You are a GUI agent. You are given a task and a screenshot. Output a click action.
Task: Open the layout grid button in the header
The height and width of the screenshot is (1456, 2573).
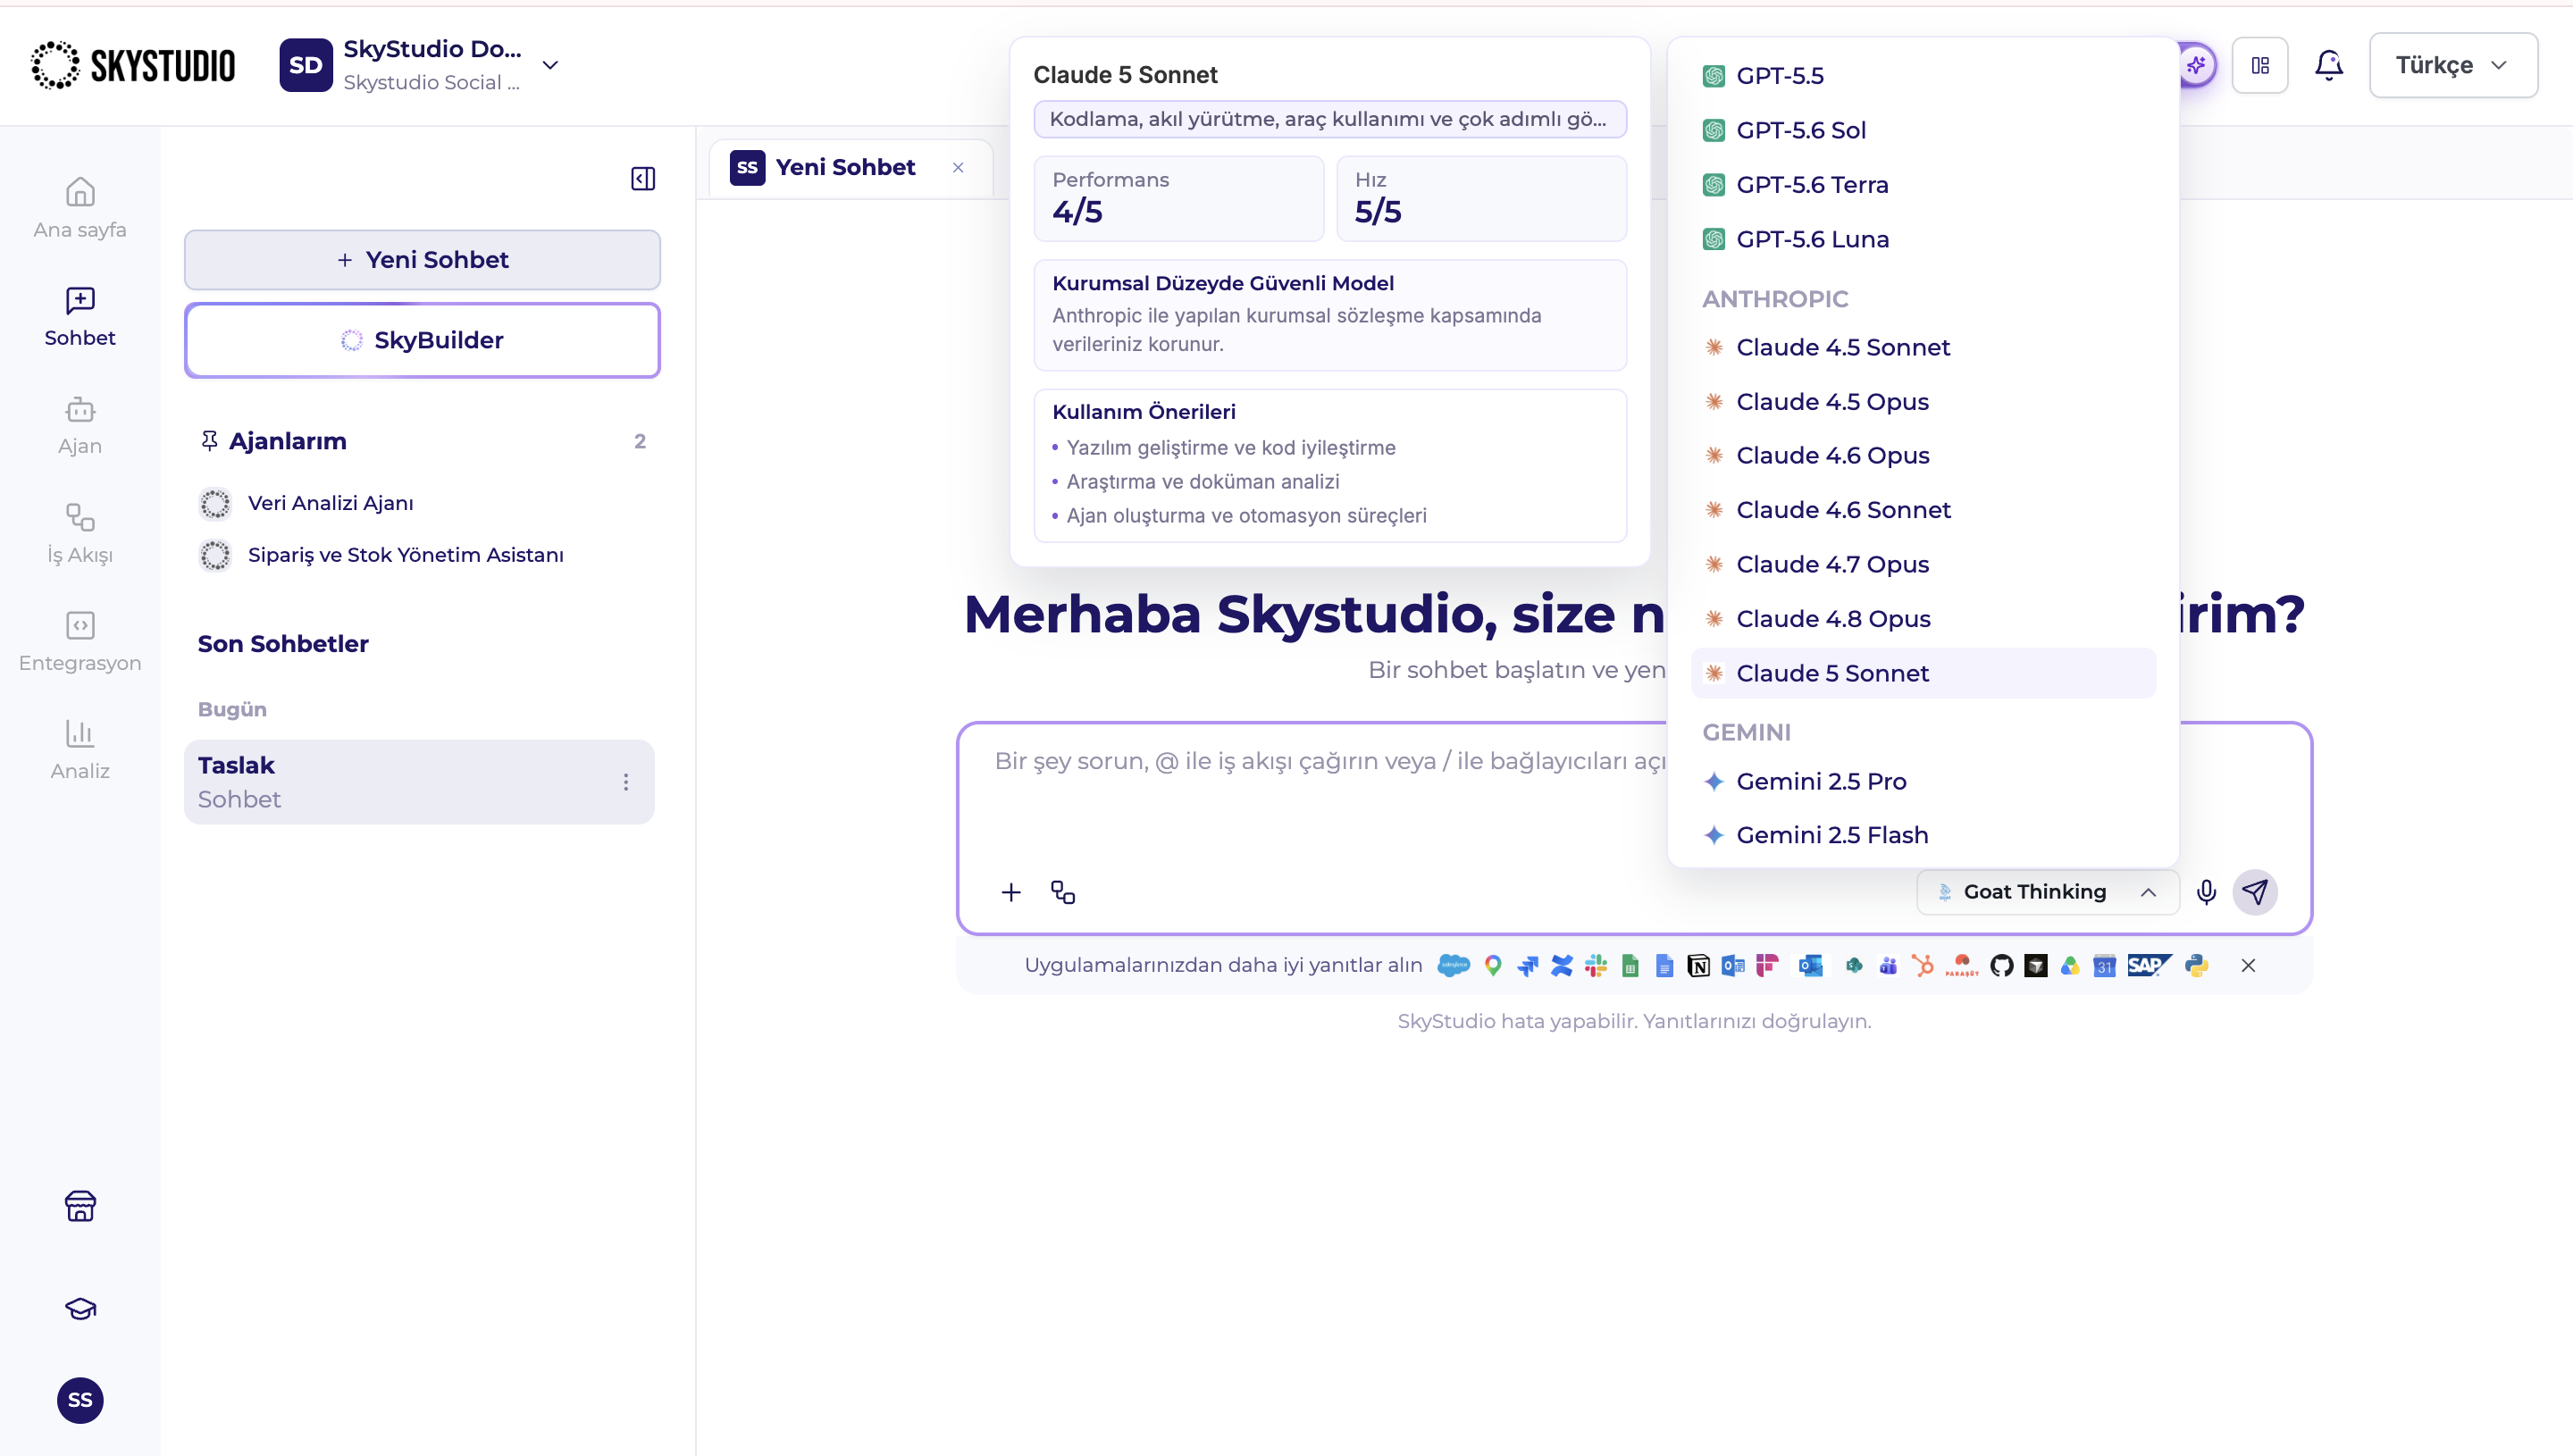2260,65
